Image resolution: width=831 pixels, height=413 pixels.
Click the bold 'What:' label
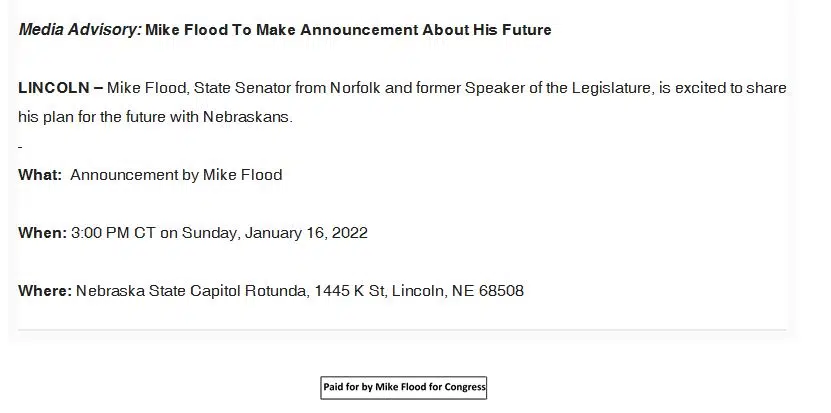[40, 175]
